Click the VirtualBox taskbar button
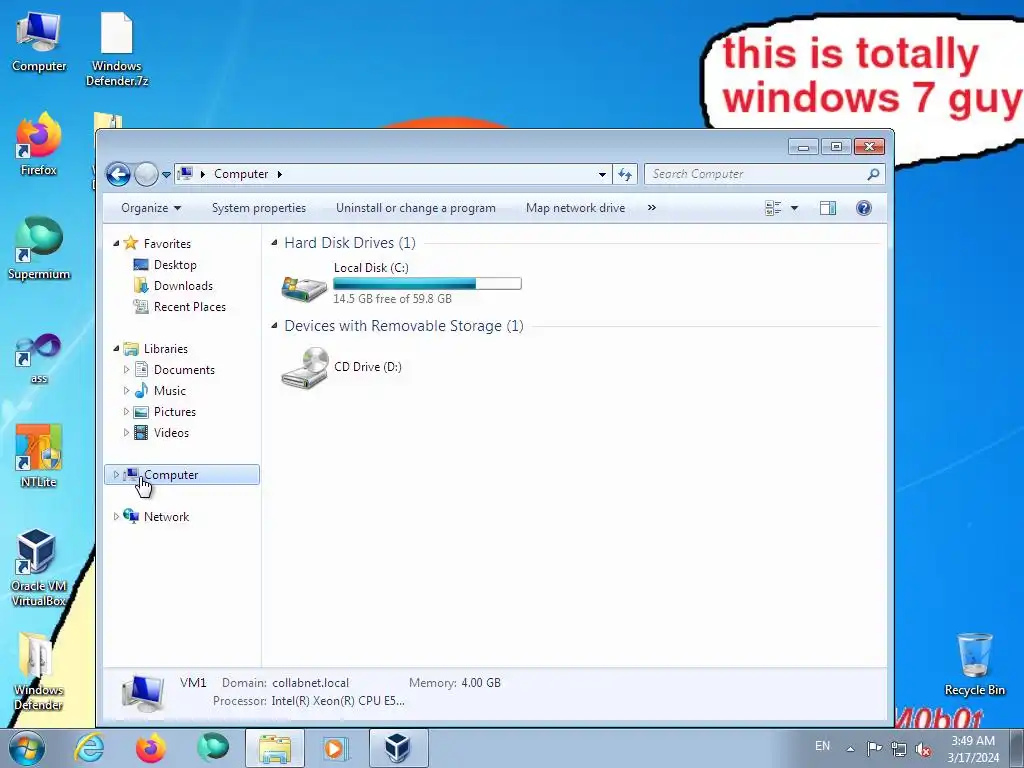 point(398,748)
